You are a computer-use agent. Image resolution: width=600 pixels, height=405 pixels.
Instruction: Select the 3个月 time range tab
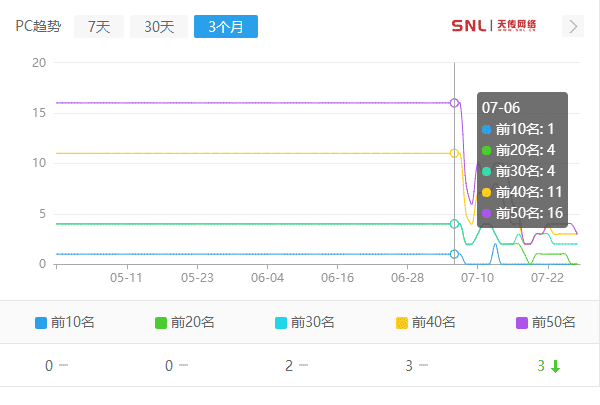(x=226, y=27)
